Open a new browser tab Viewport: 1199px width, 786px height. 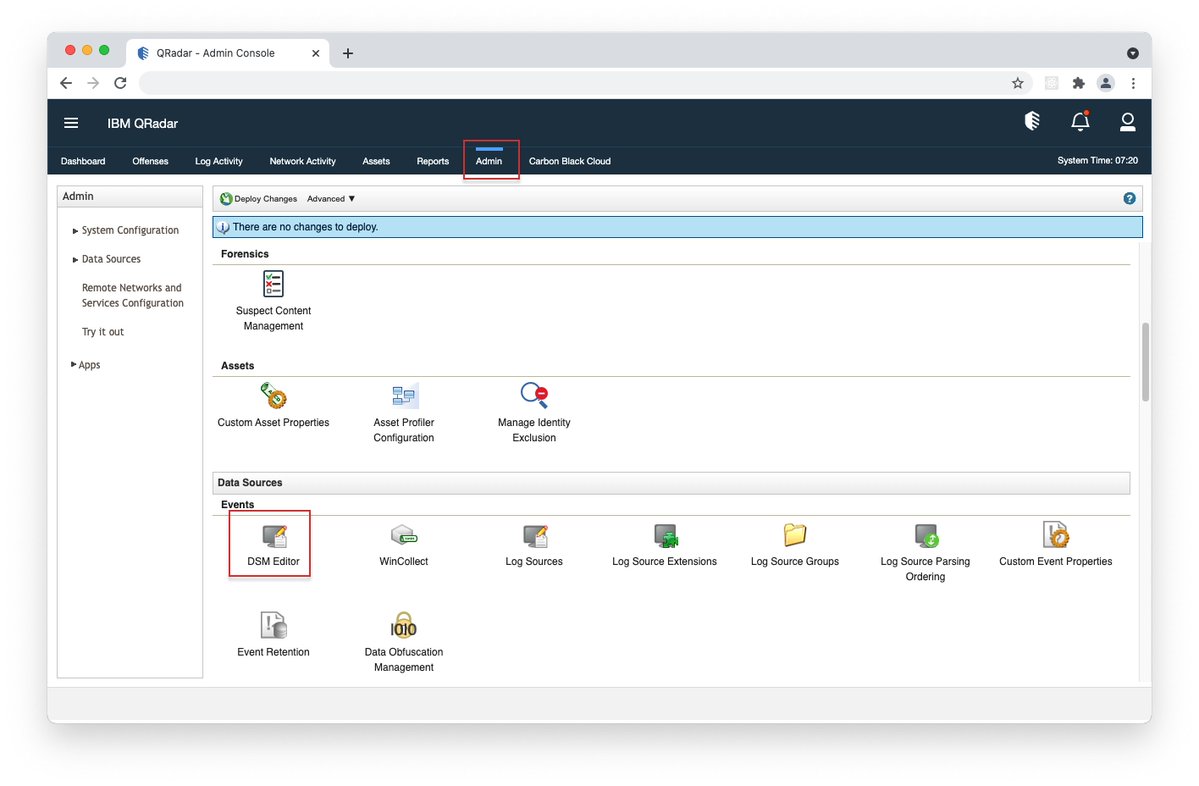[x=348, y=53]
